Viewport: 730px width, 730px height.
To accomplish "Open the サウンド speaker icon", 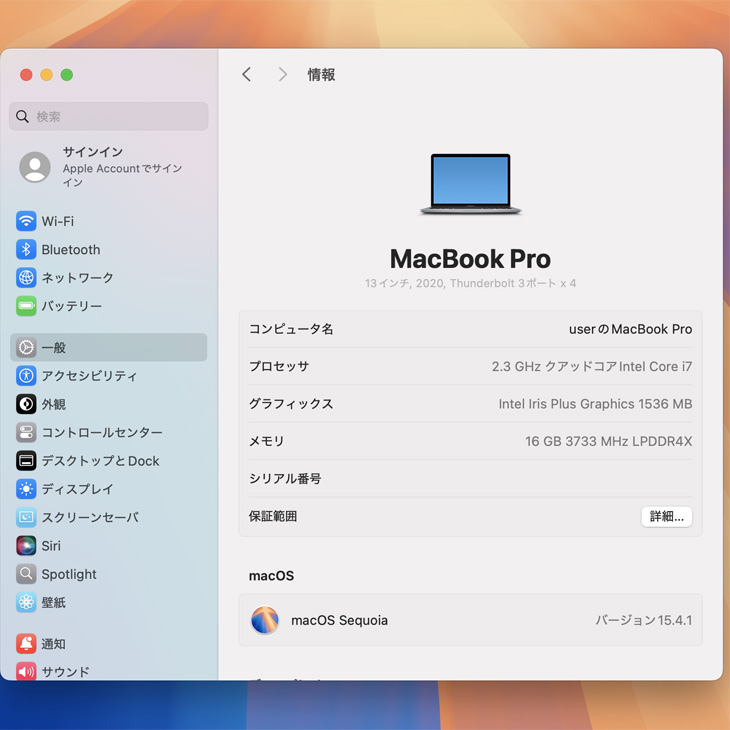I will pos(26,671).
